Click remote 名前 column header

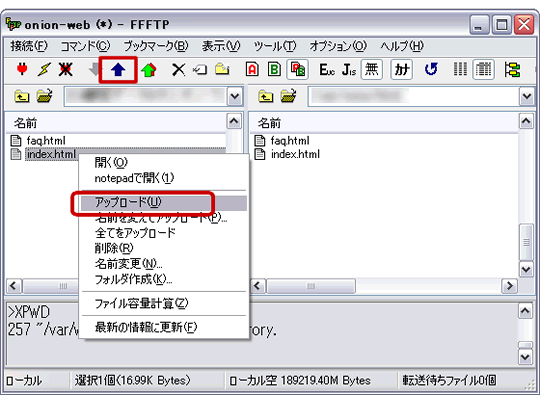point(384,123)
